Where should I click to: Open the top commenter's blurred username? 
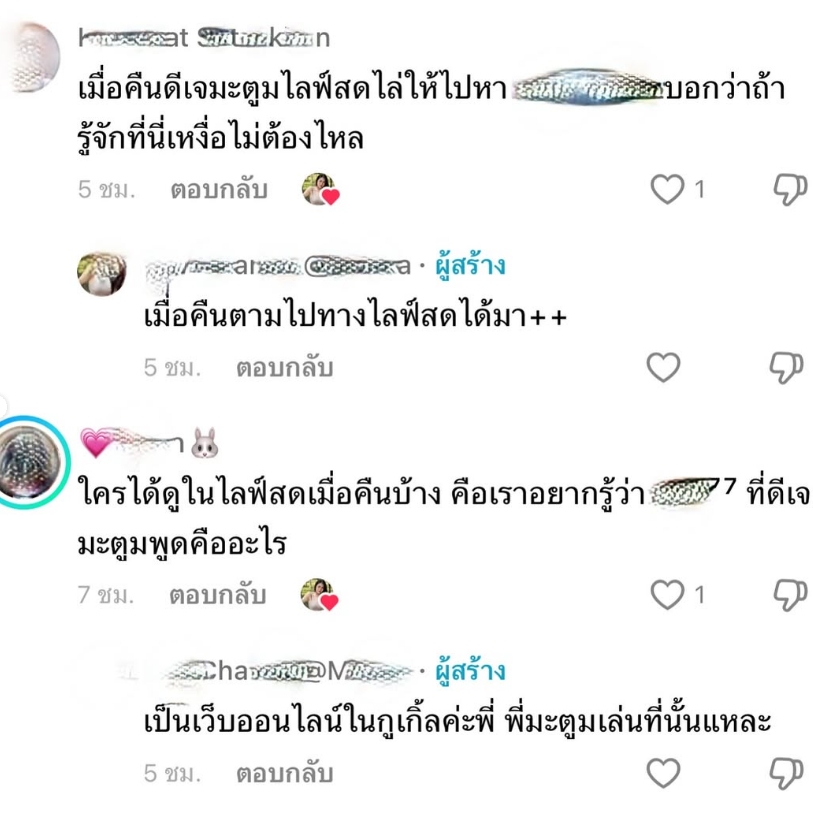pos(204,38)
